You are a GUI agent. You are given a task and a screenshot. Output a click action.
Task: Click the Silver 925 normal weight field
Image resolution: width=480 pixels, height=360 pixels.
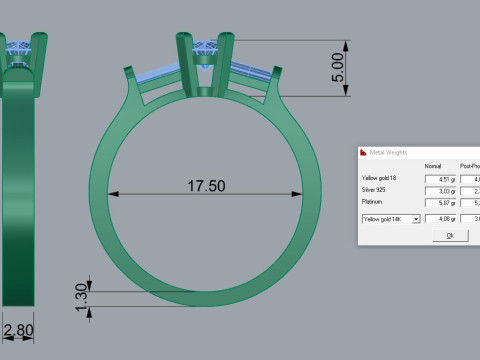440,191
